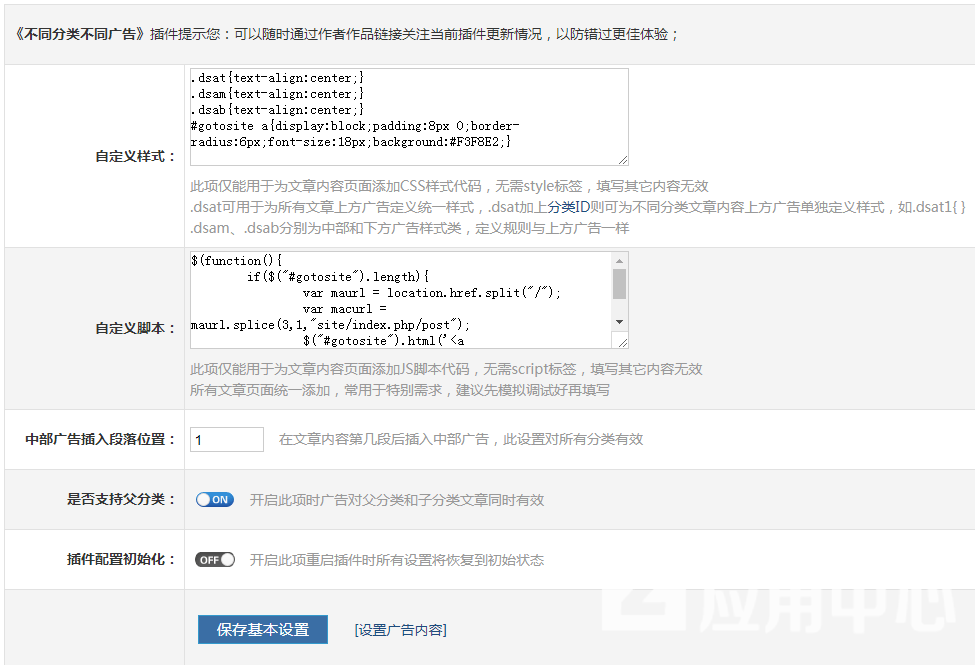The image size is (975, 665).
Task: Disable the 是否支持父分类 switch
Action: 215,500
